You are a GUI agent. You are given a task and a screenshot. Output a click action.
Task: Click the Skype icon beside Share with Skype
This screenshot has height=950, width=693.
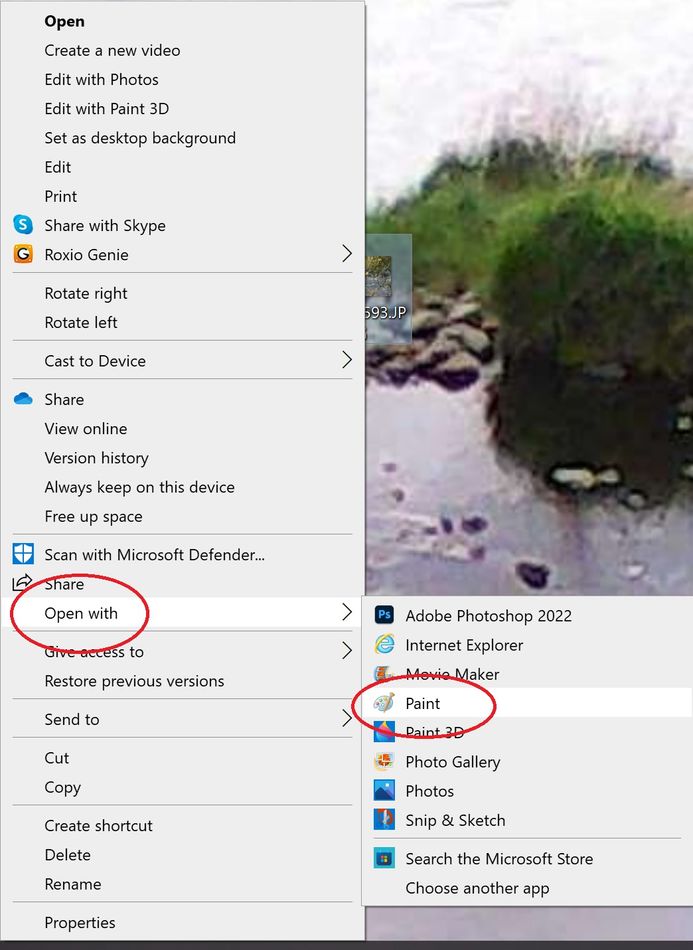23,225
